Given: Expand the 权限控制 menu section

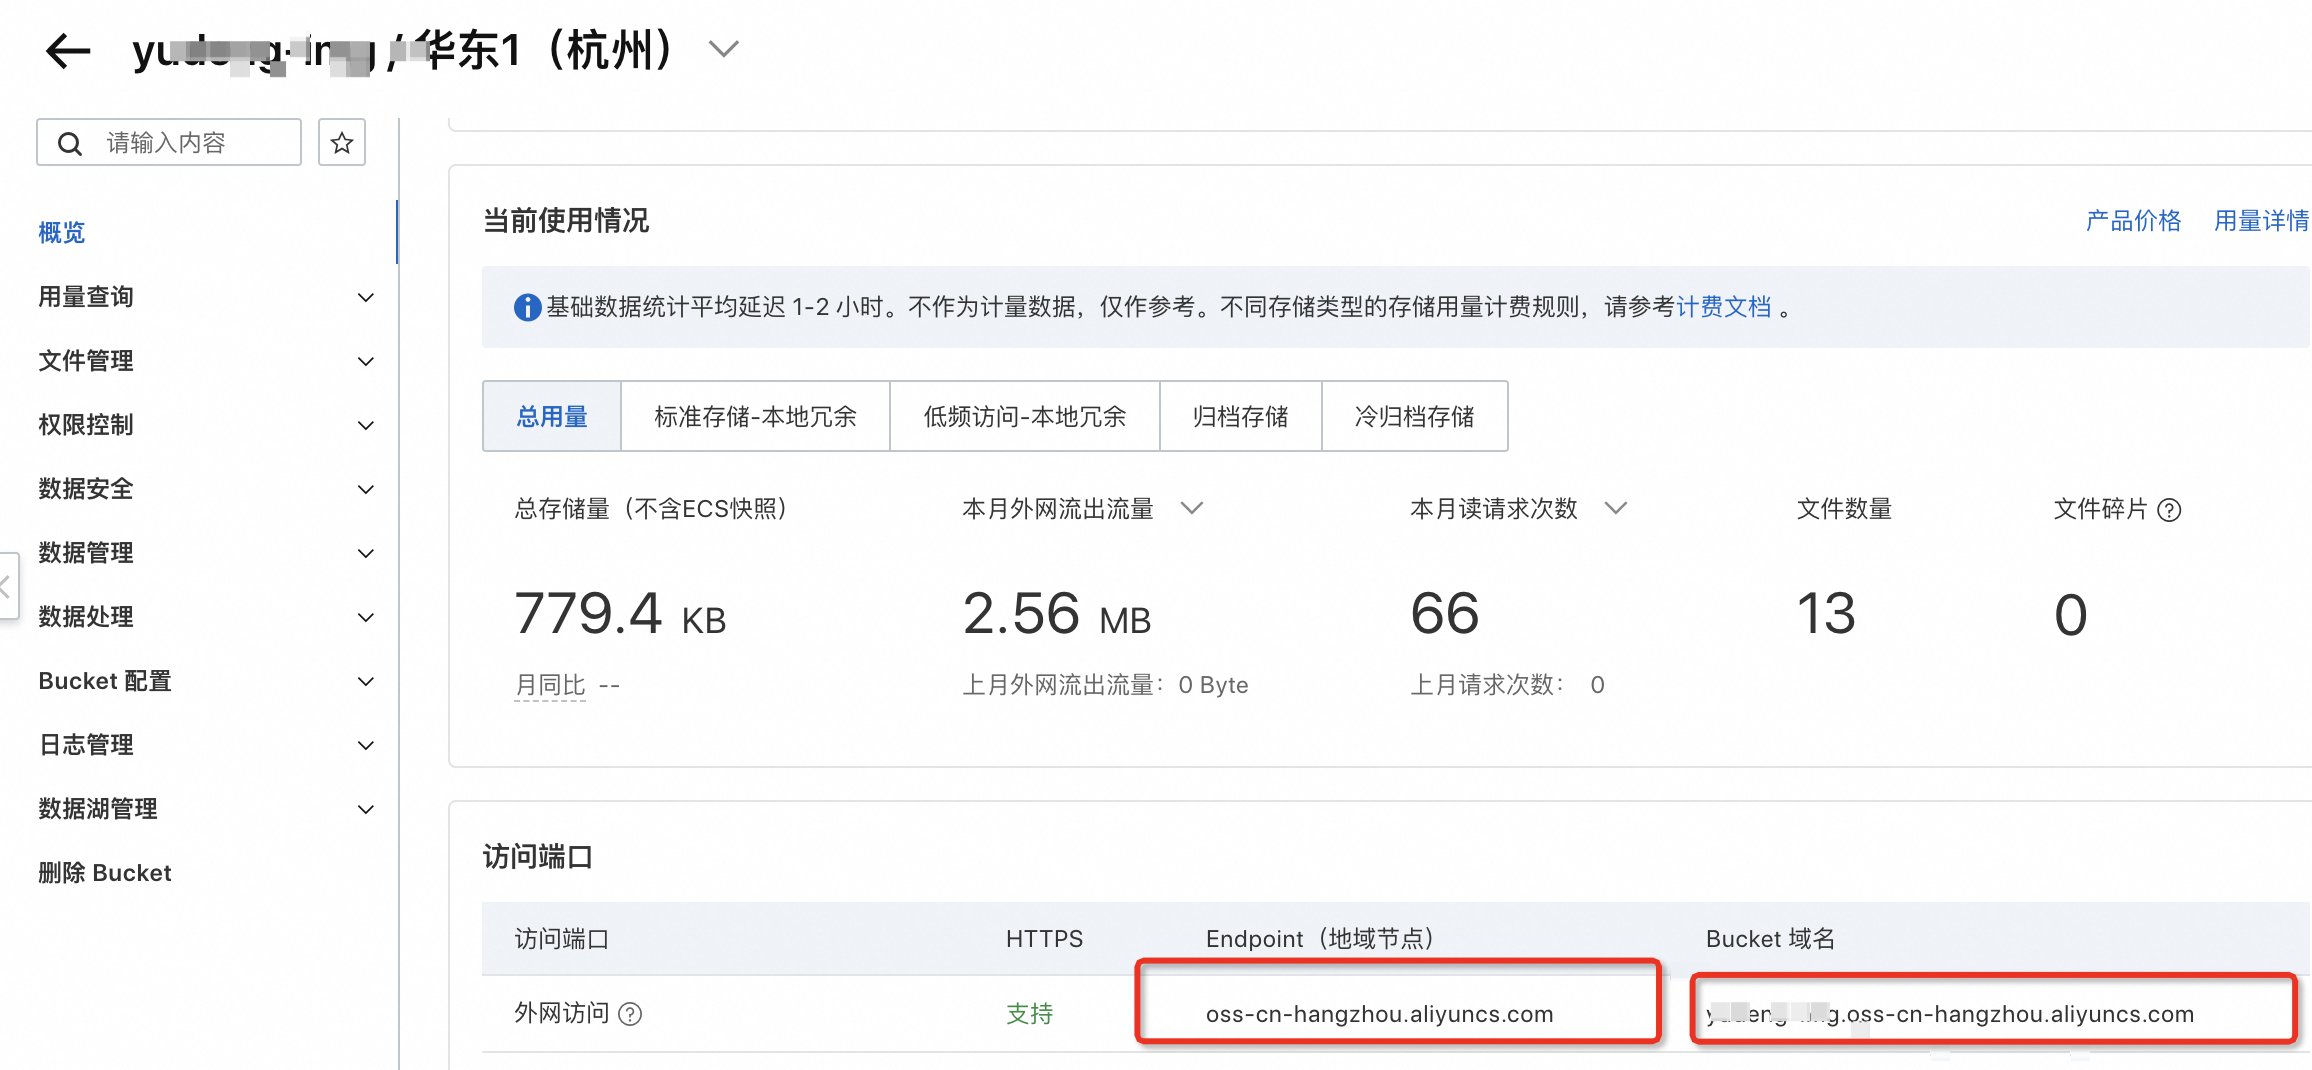Looking at the screenshot, I should (x=206, y=425).
